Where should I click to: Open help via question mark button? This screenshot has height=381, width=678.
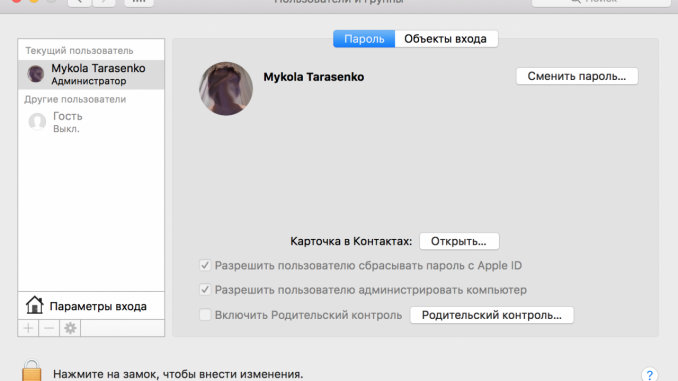click(649, 374)
